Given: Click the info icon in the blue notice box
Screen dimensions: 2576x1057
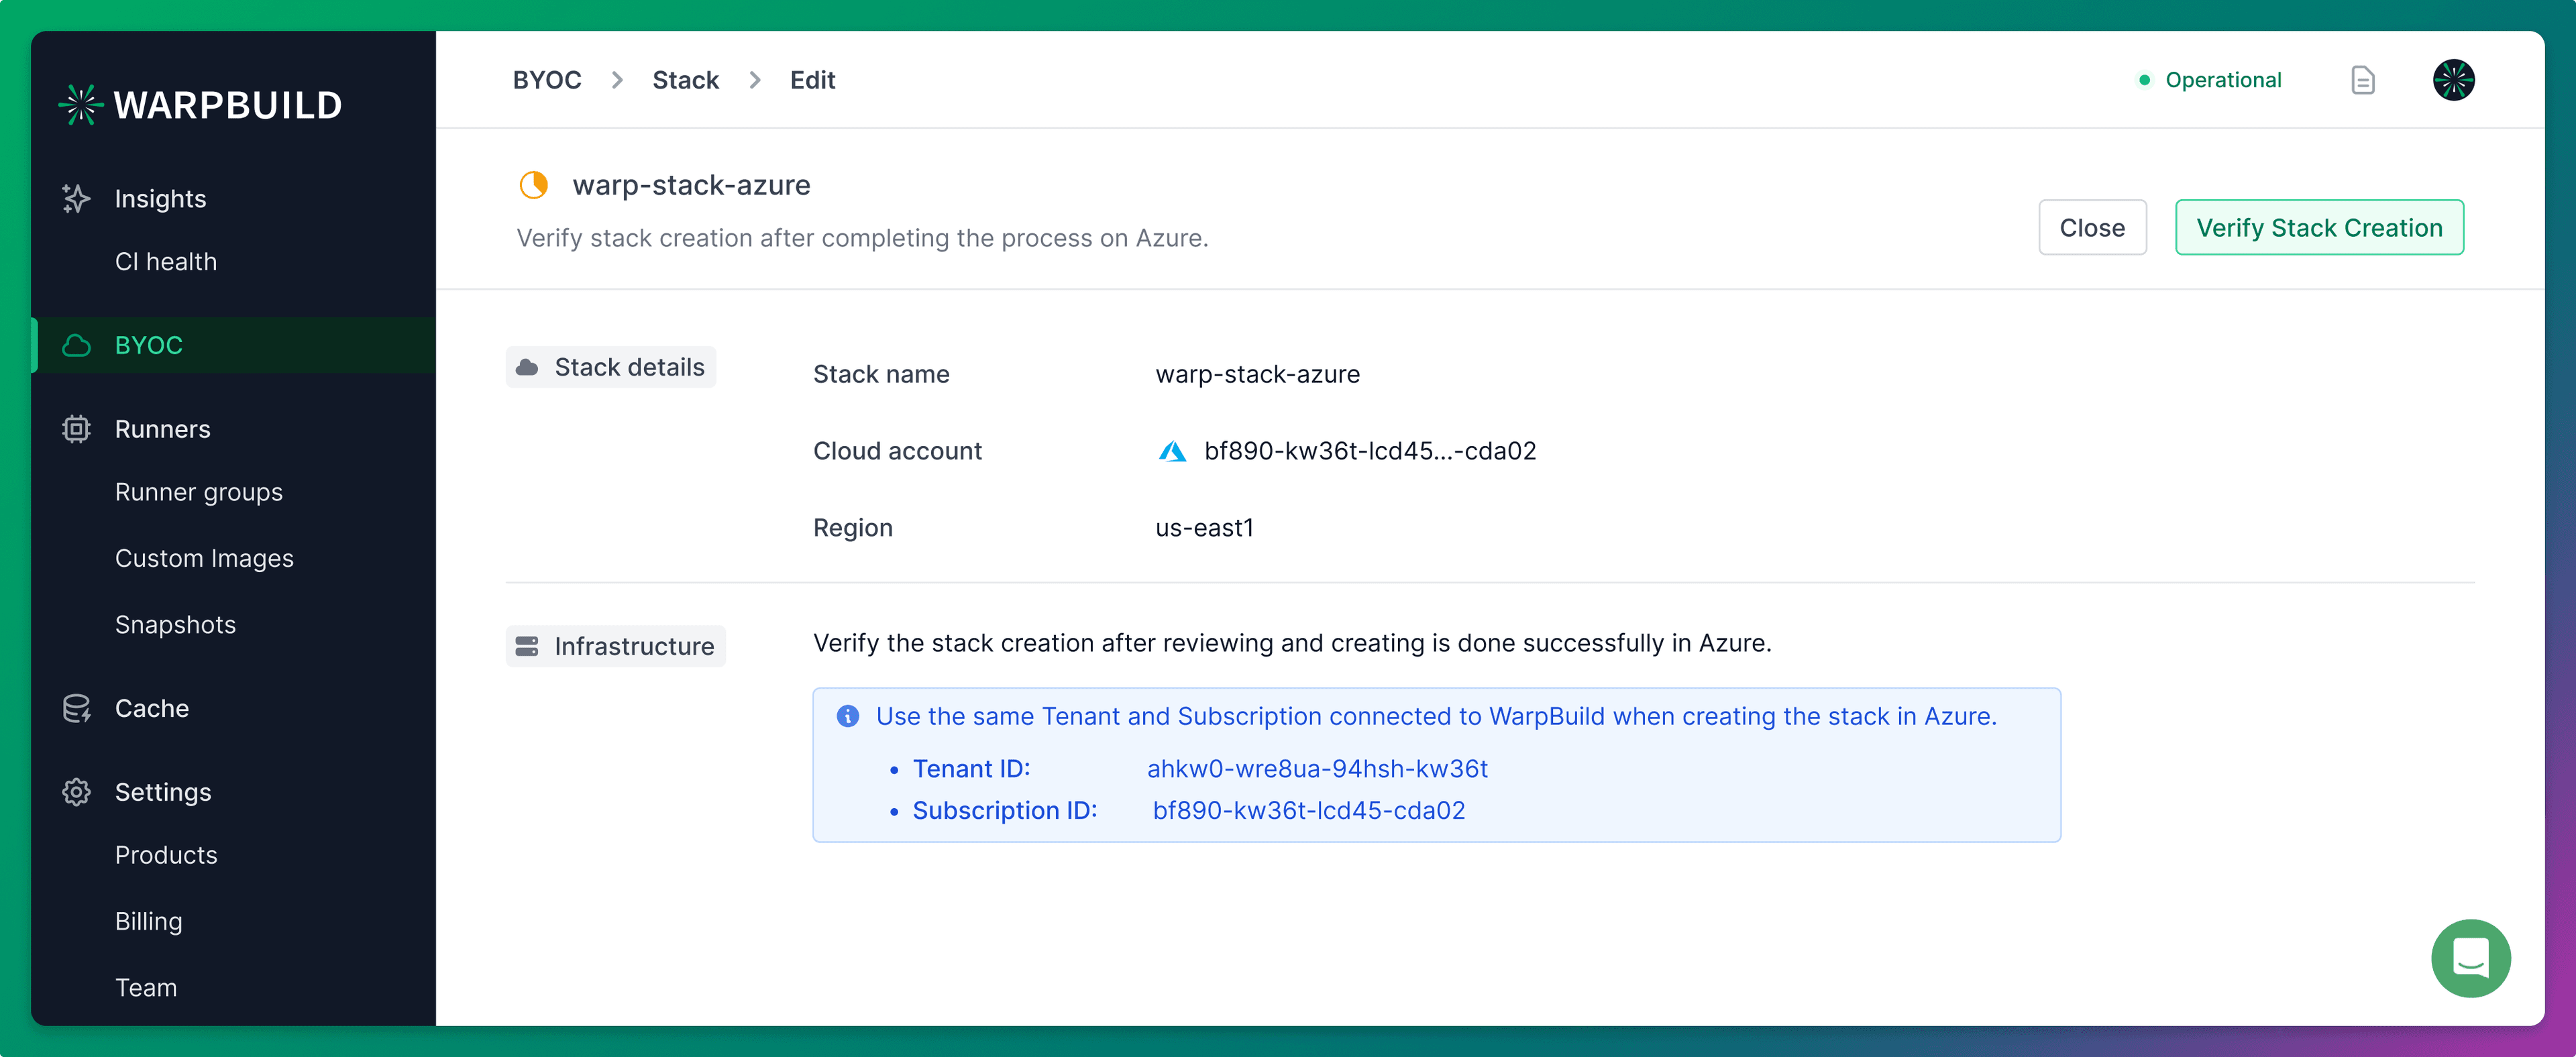Looking at the screenshot, I should click(848, 716).
